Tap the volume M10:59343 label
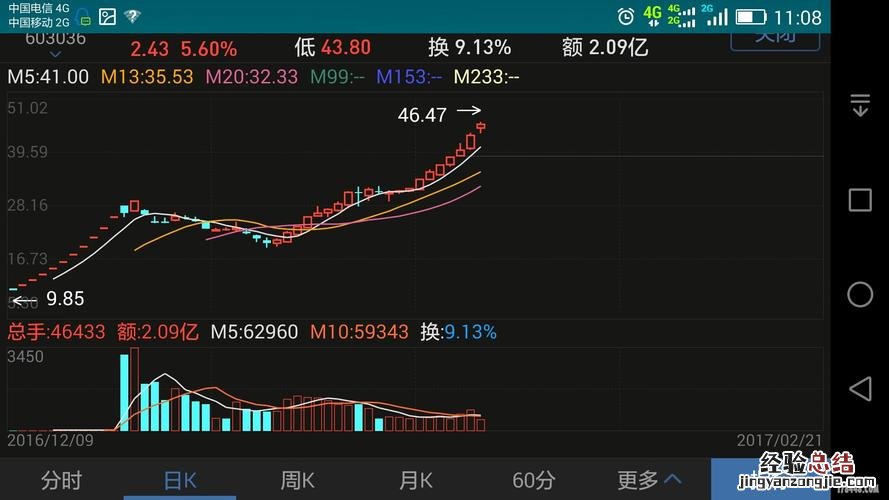The width and height of the screenshot is (889, 500). pos(359,332)
